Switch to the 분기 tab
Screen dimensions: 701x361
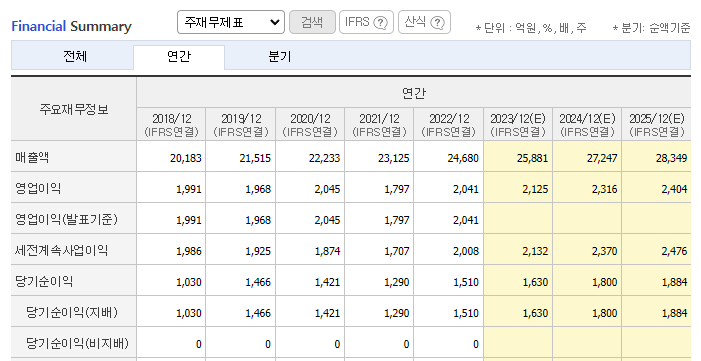click(x=280, y=56)
